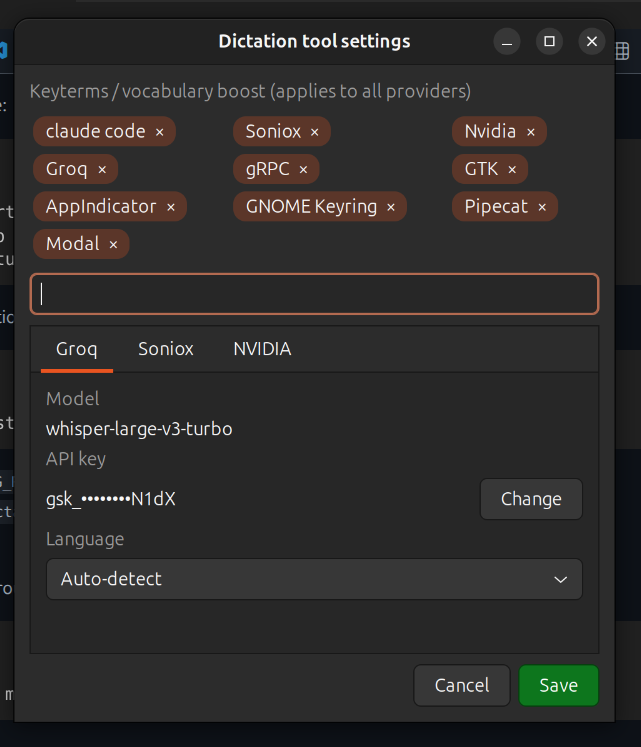Click the masked gsk_ API key text
Image resolution: width=641 pixels, height=747 pixels.
coord(111,499)
